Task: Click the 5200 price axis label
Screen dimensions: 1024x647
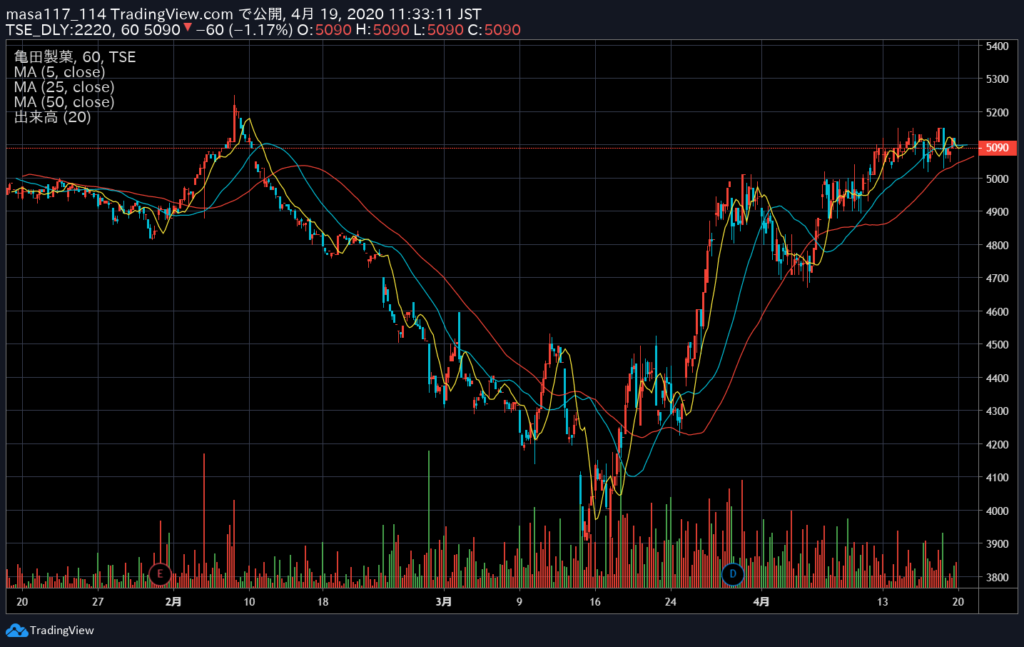Action: [x=997, y=112]
